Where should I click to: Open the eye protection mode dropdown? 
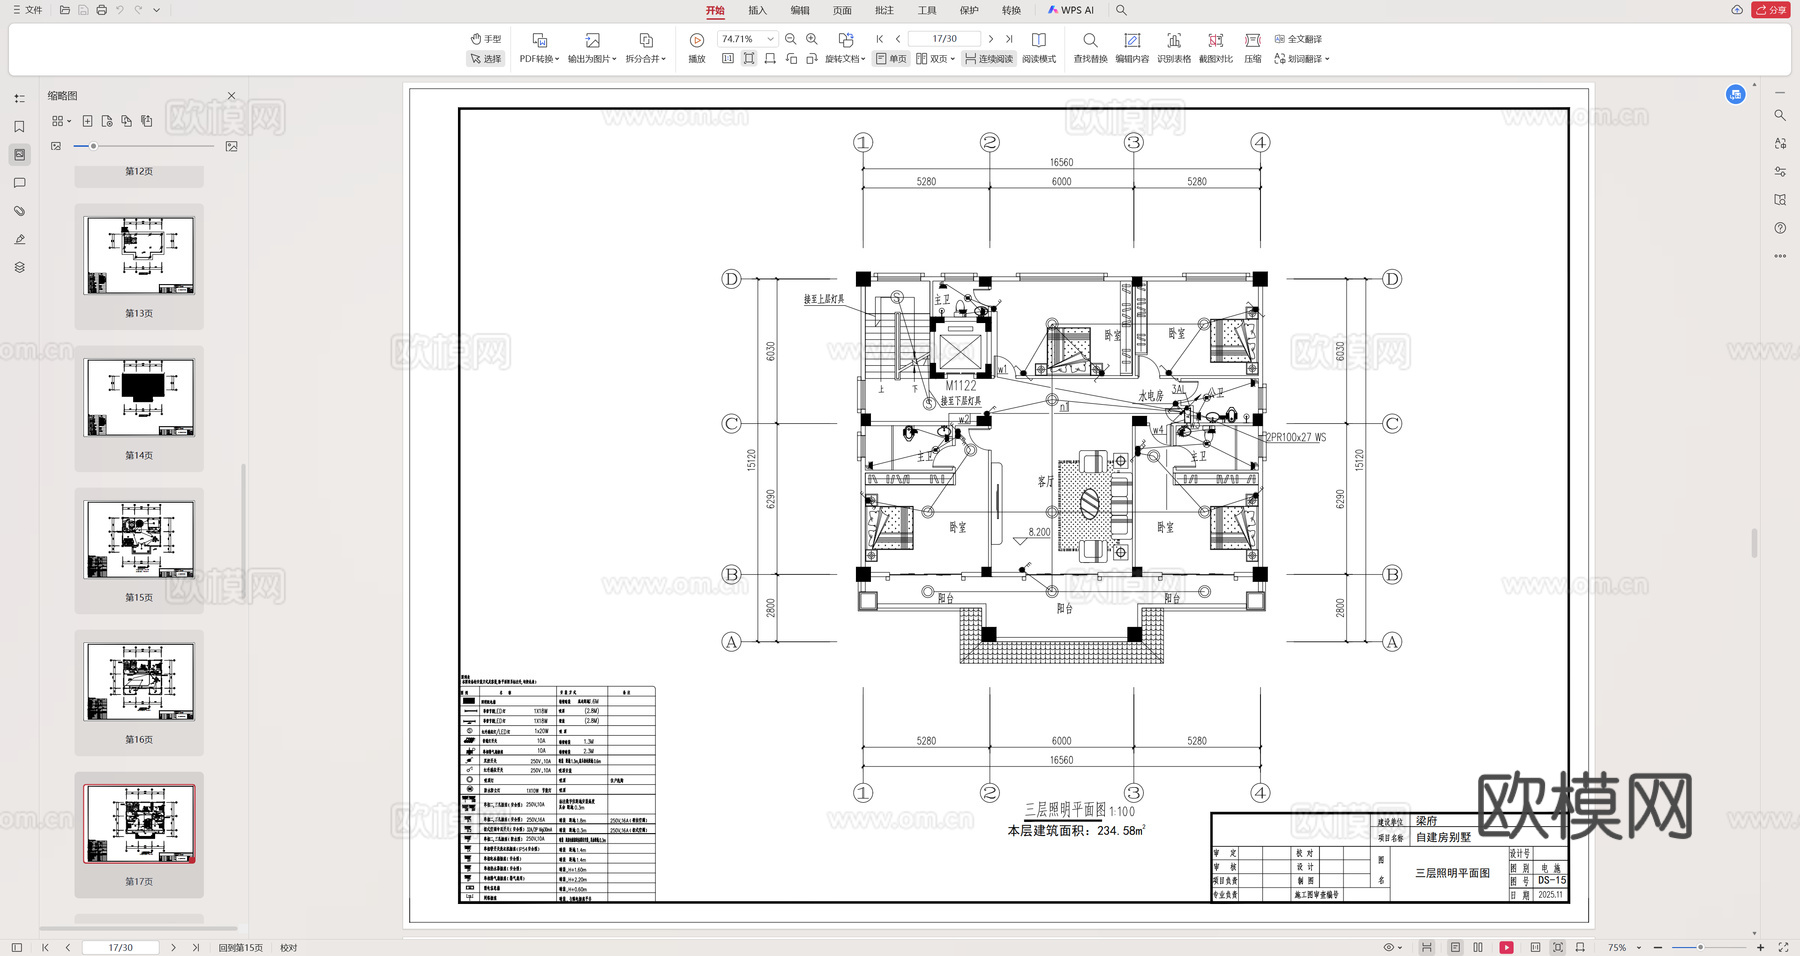click(x=1393, y=947)
